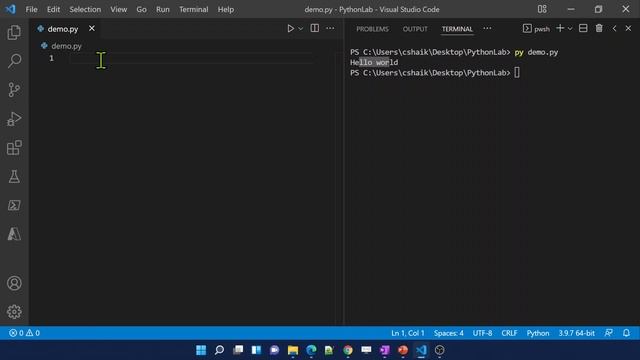Open the Run menu
The height and width of the screenshot is (360, 640).
[162, 9]
